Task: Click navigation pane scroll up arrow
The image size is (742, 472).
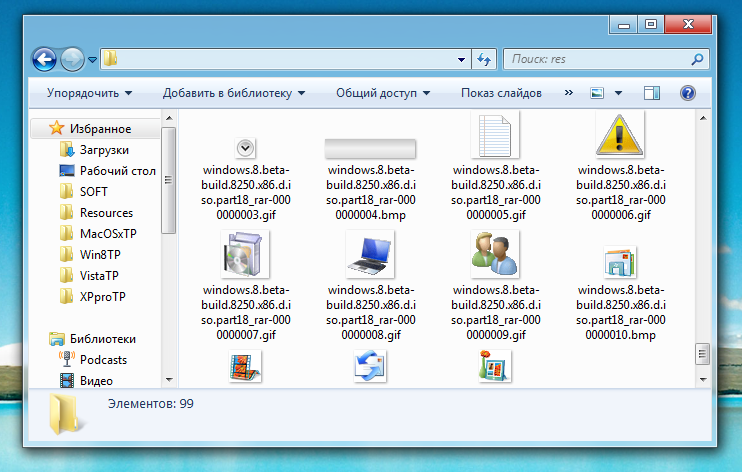Action: point(169,118)
